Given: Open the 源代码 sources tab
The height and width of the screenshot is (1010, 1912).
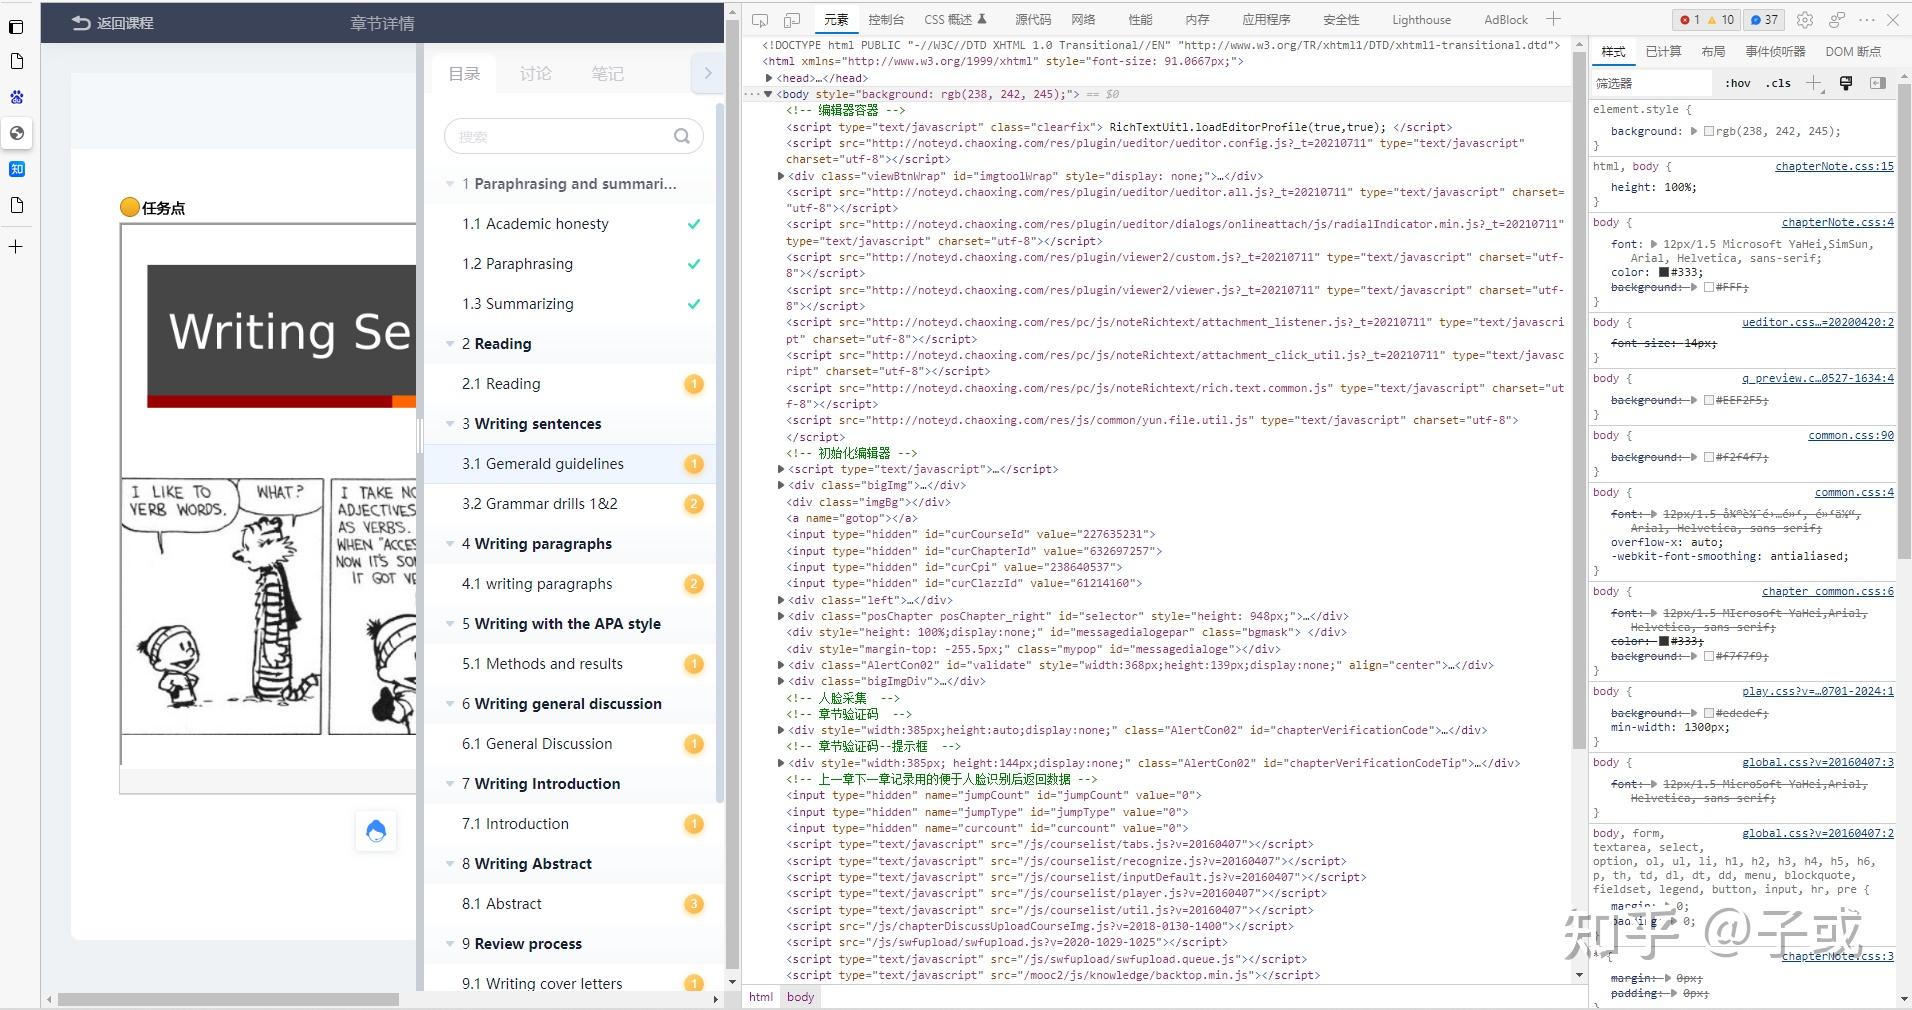Looking at the screenshot, I should click(x=1033, y=20).
